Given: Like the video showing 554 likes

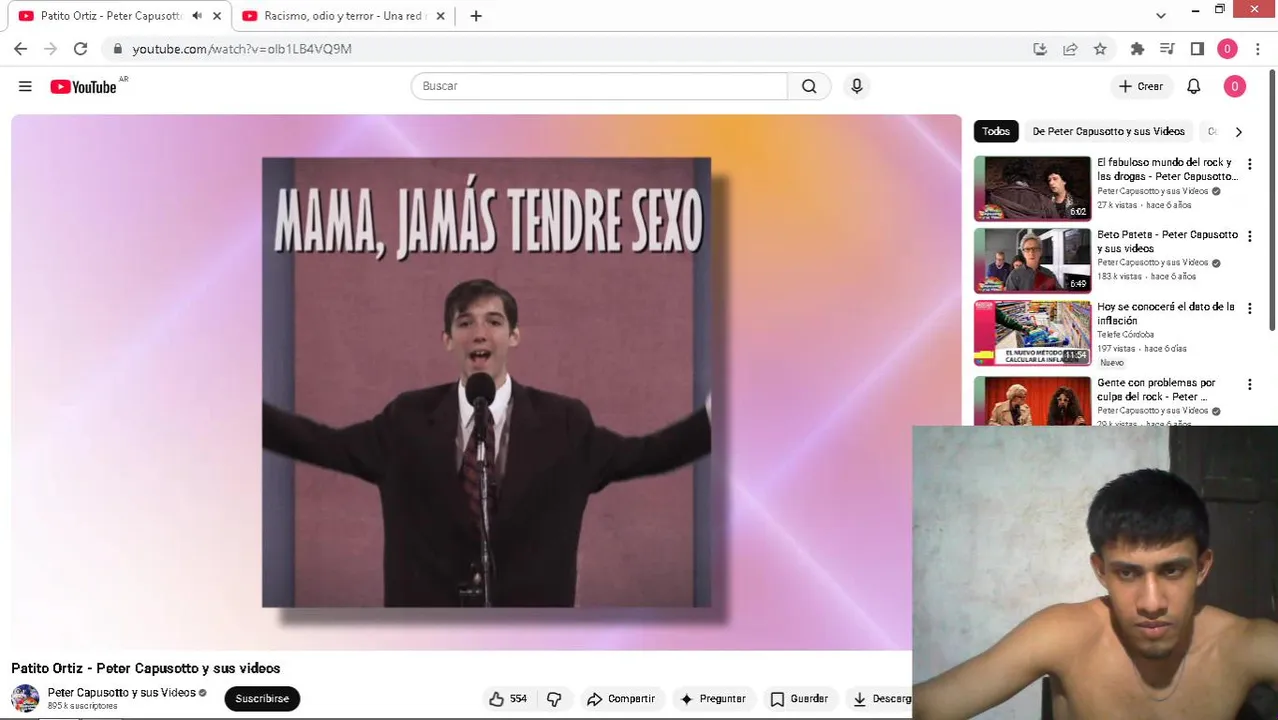Looking at the screenshot, I should (508, 699).
